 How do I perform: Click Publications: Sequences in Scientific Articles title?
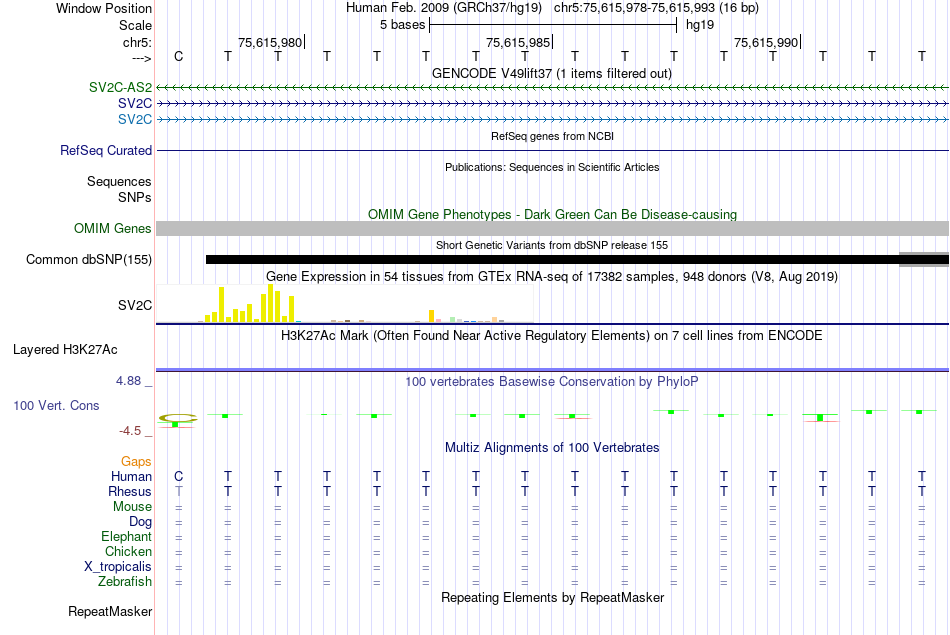pyautogui.click(x=552, y=167)
